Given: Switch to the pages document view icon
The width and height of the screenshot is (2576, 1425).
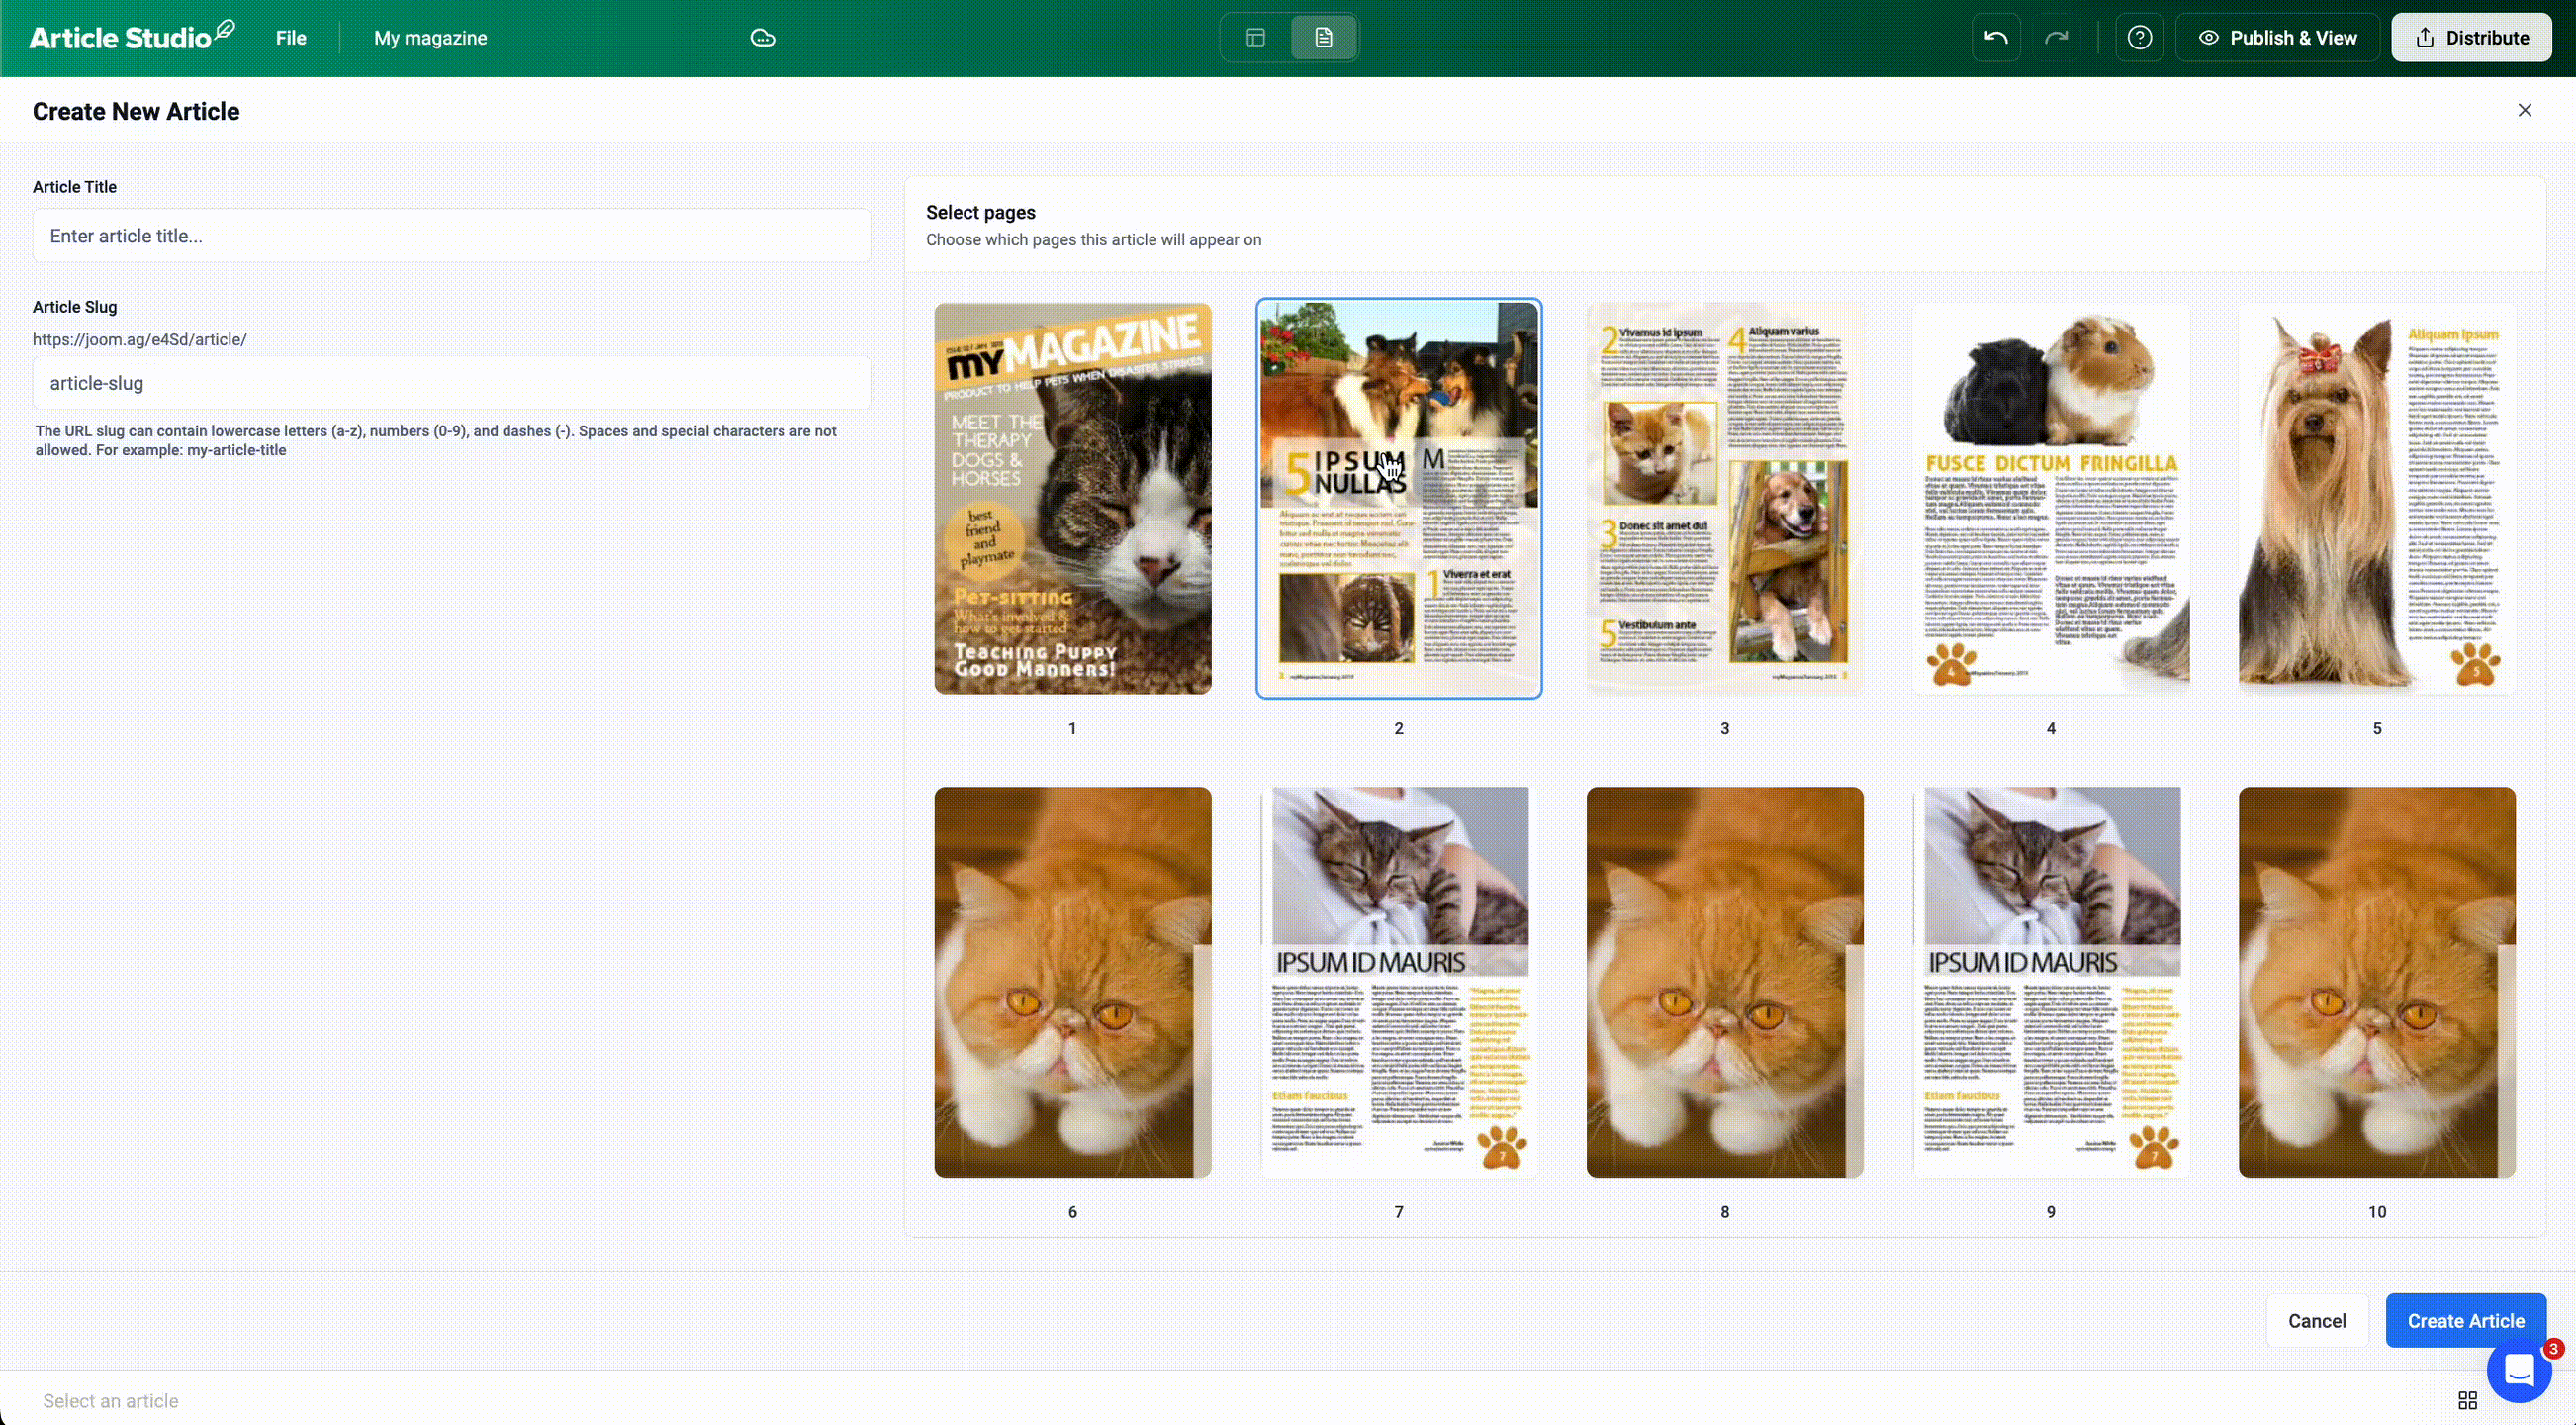Looking at the screenshot, I should [1323, 37].
